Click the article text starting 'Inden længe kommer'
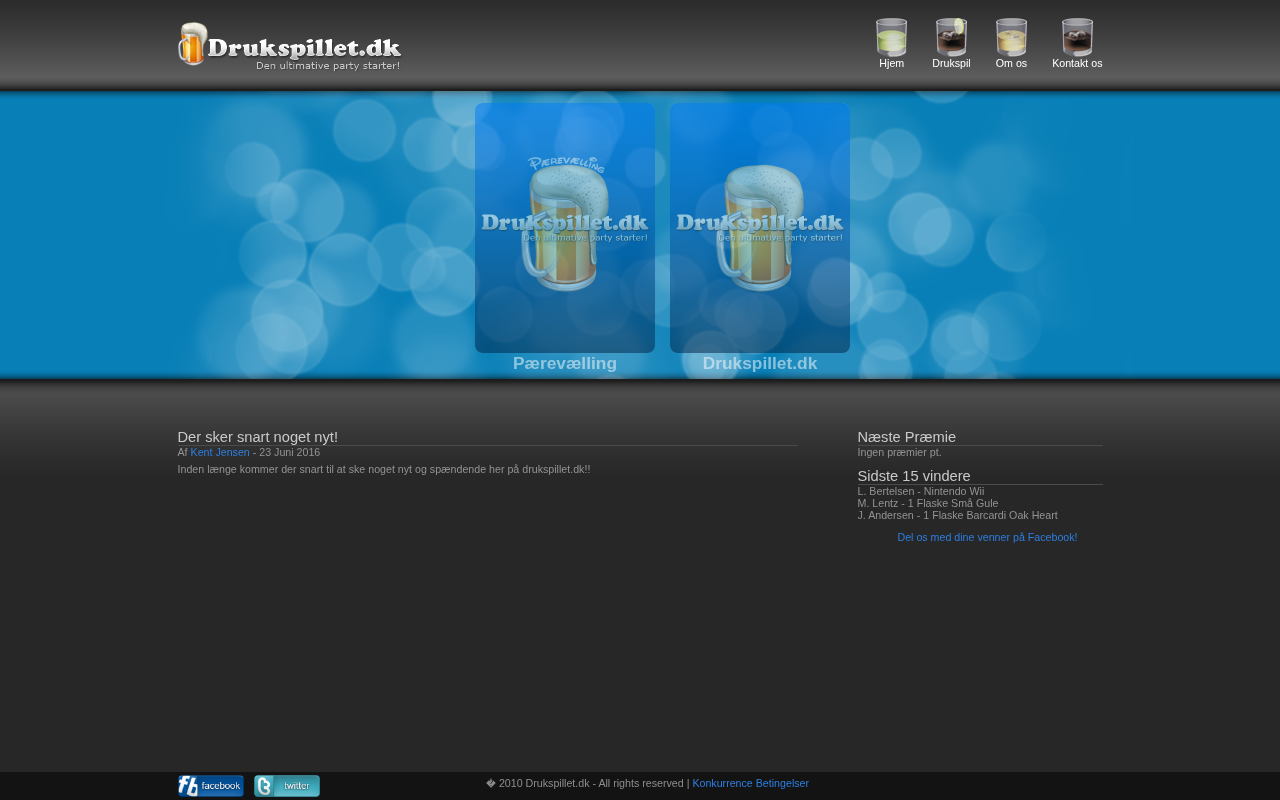 (384, 469)
